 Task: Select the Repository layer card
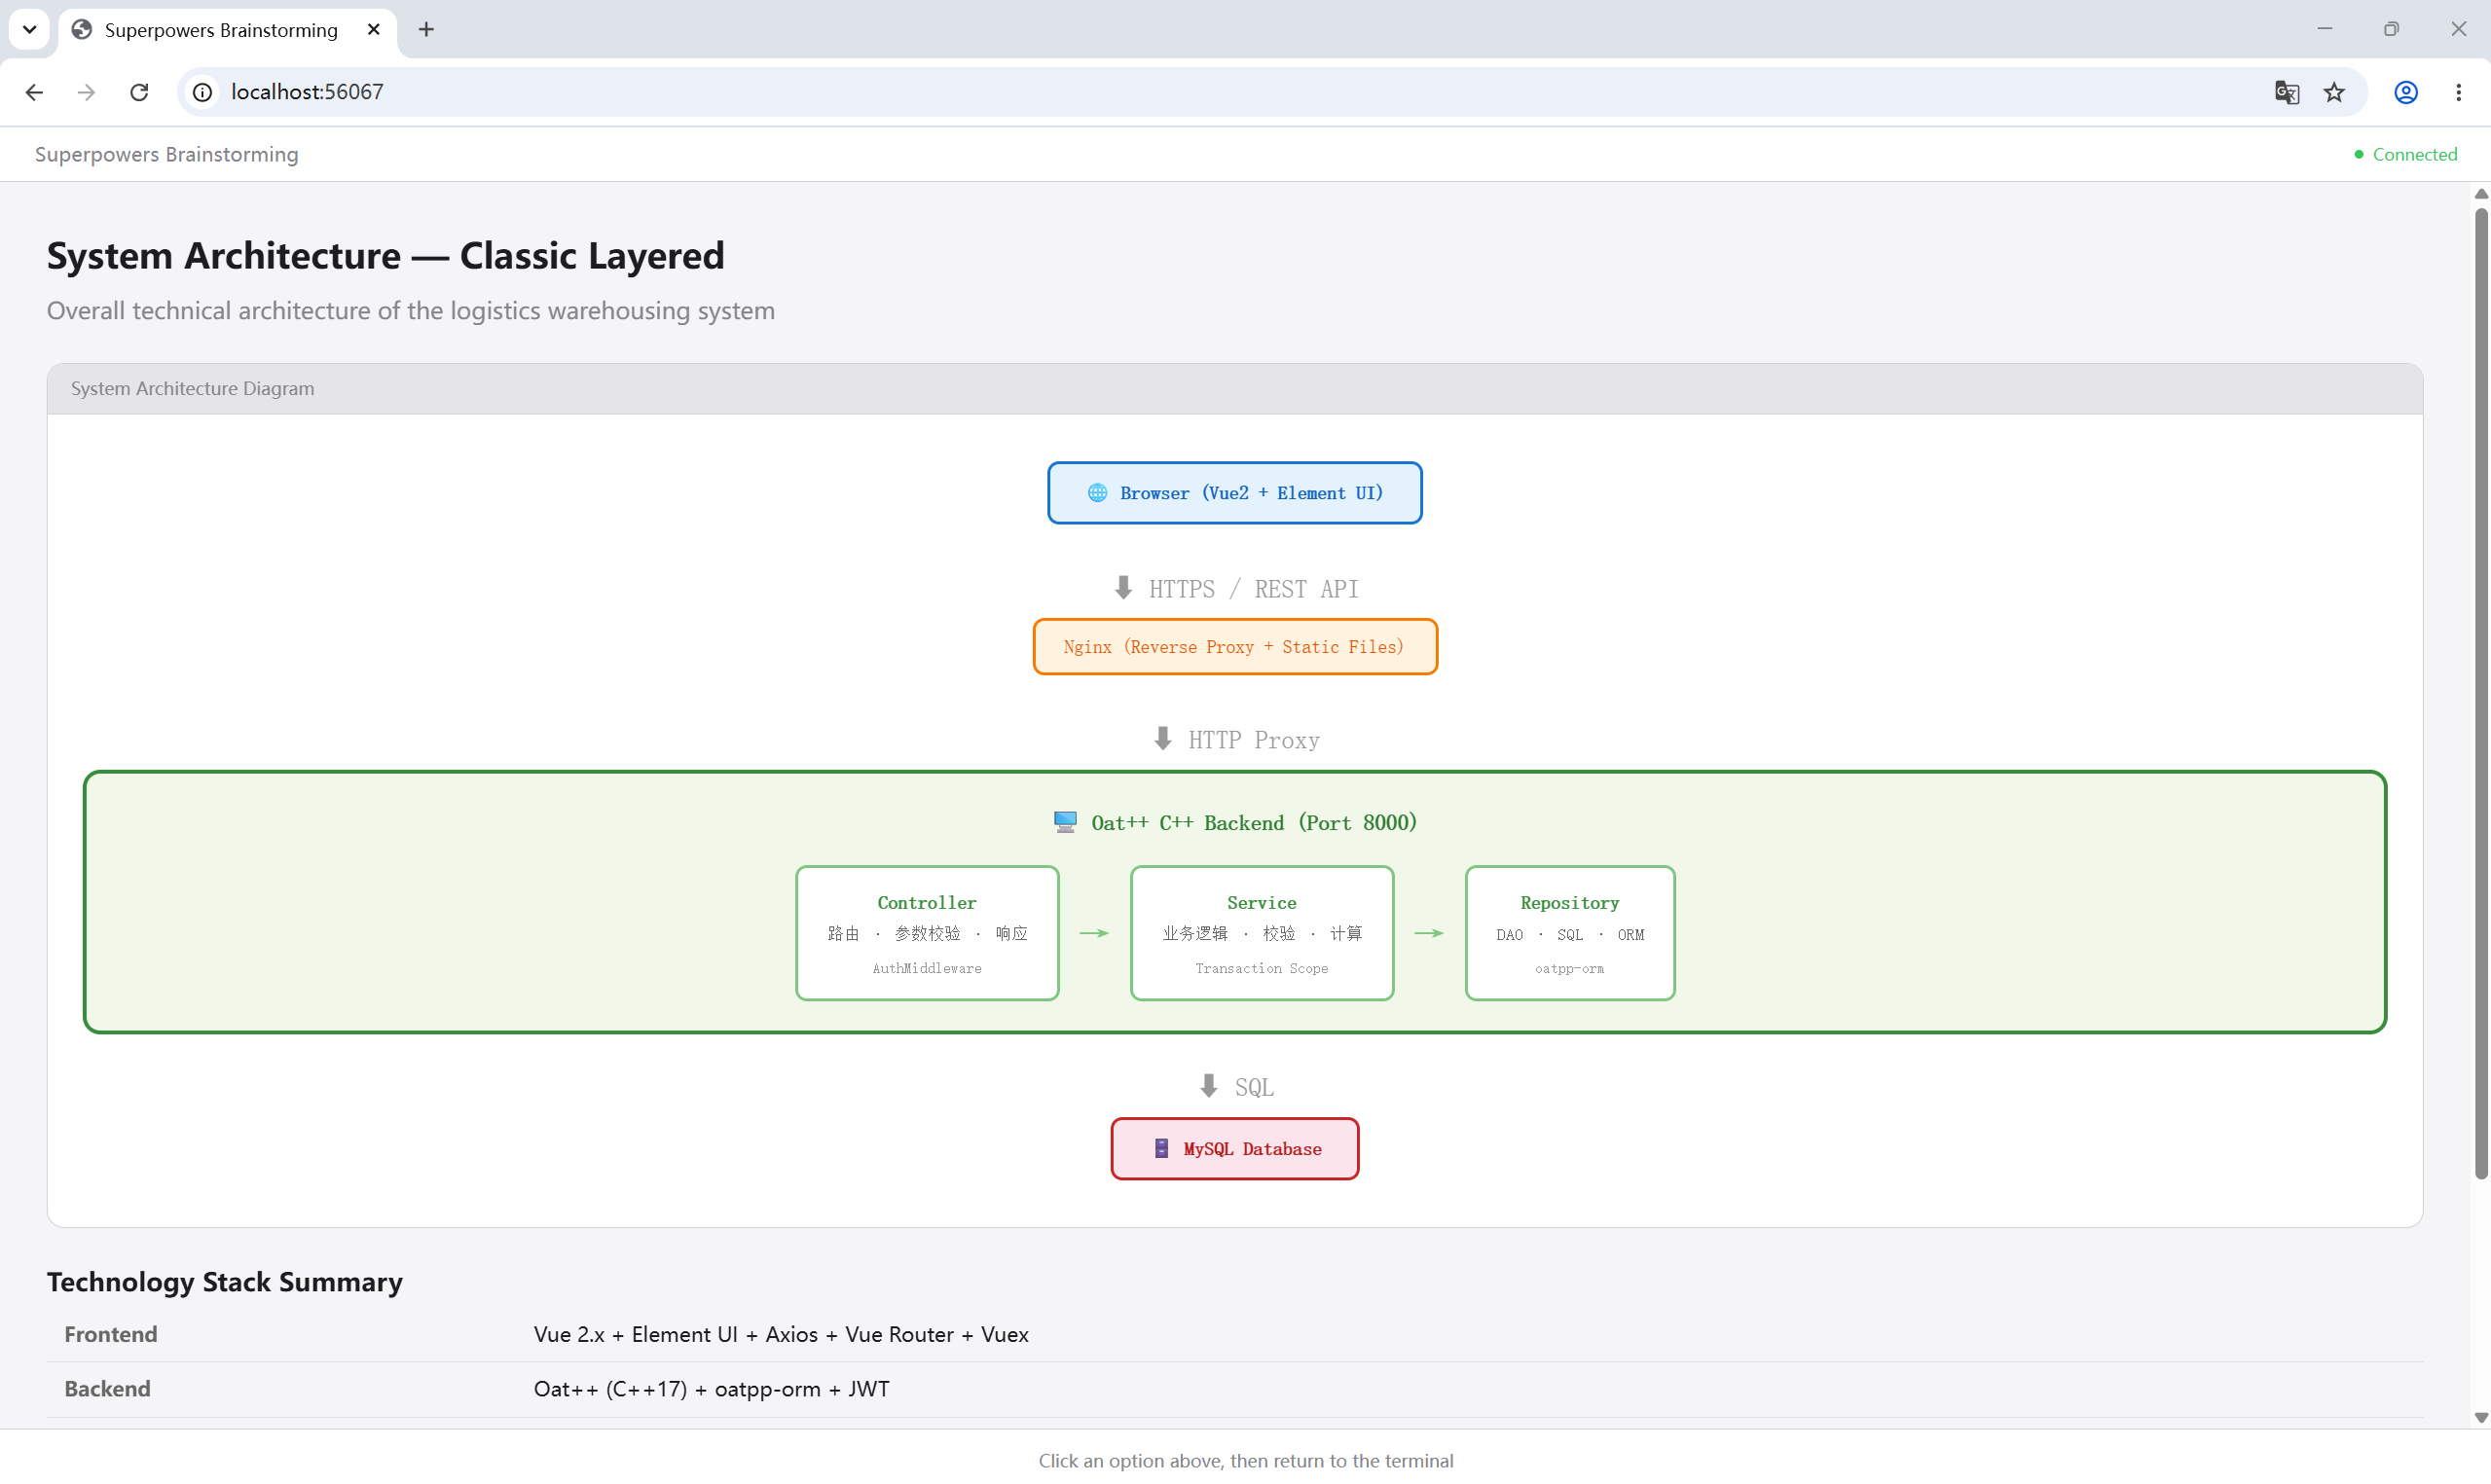(x=1570, y=933)
